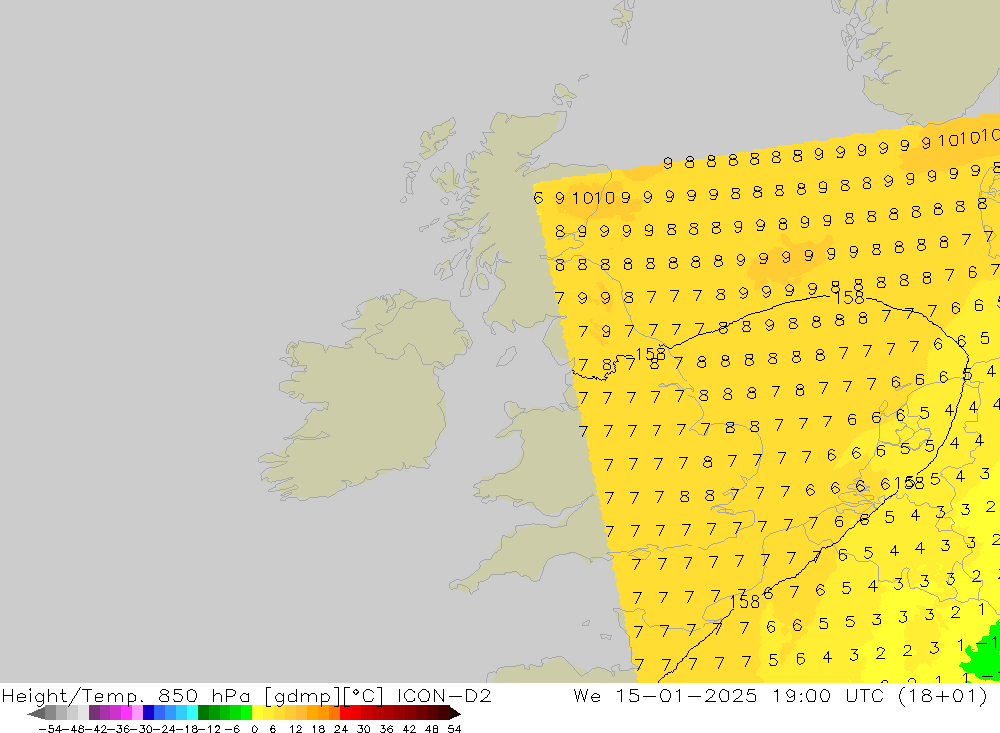The height and width of the screenshot is (733, 1000).
Task: Click the time '19:00'
Action: click(801, 695)
